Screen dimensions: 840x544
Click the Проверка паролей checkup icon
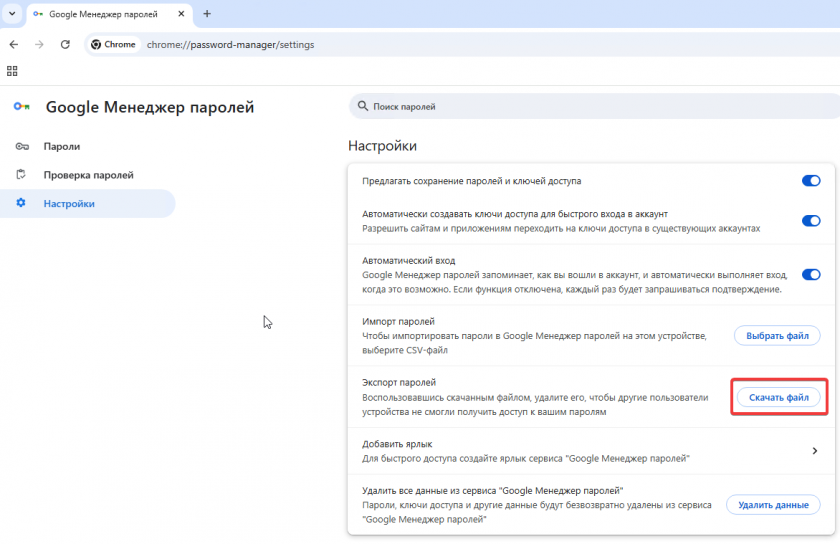point(22,175)
